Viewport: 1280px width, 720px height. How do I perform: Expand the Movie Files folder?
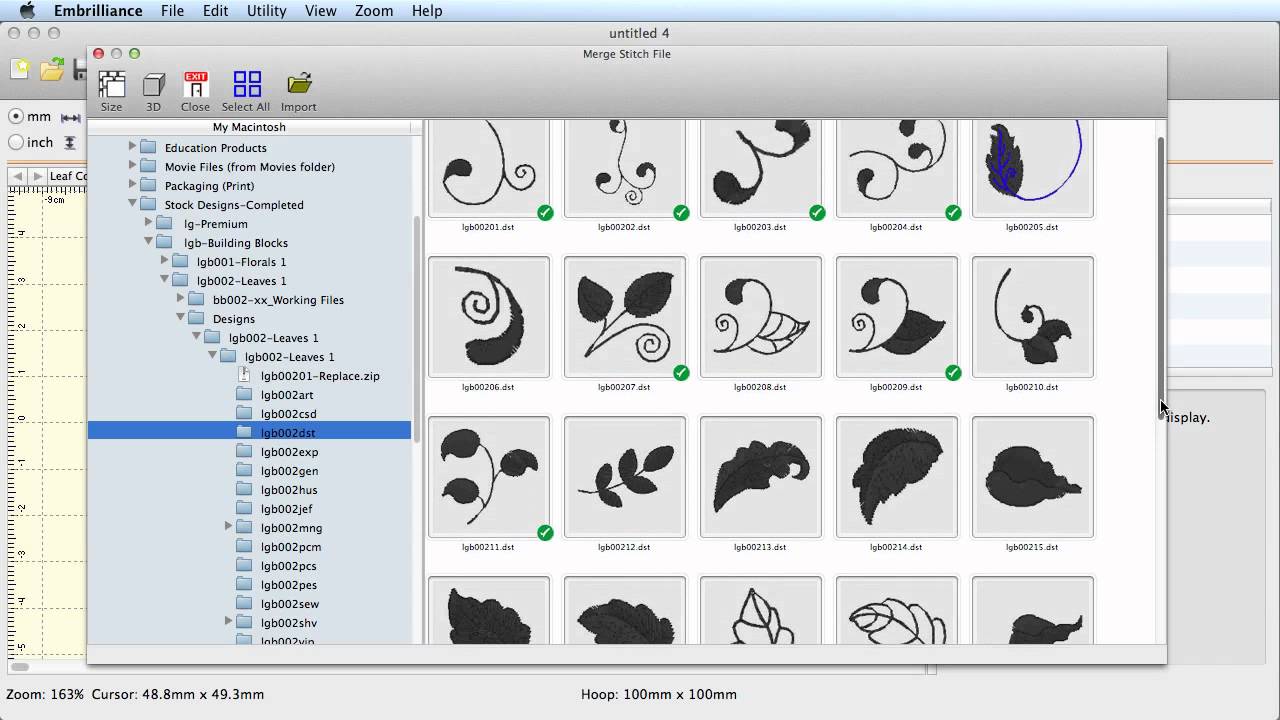(x=132, y=166)
